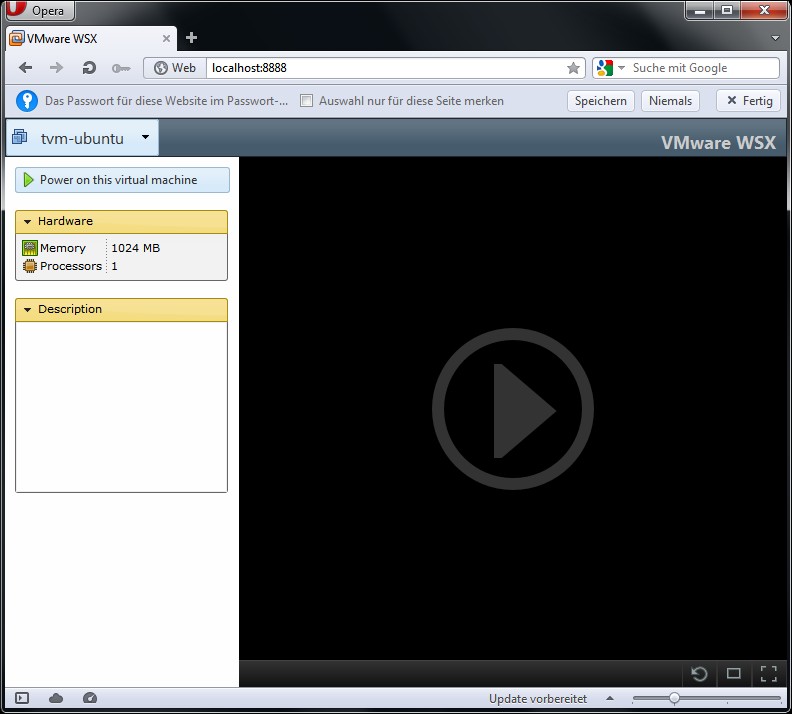Click the green power-on play icon
Image resolution: width=792 pixels, height=714 pixels.
pyautogui.click(x=28, y=180)
